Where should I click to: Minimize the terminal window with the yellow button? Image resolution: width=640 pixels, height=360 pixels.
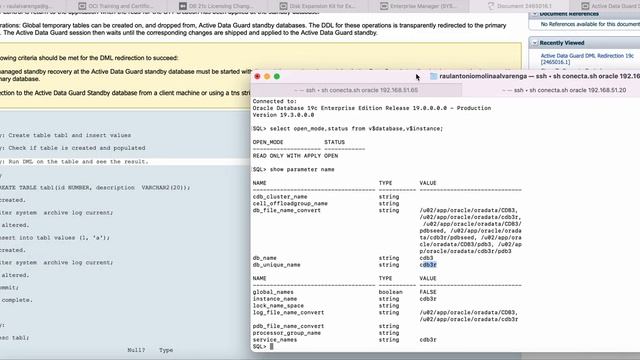(267, 76)
